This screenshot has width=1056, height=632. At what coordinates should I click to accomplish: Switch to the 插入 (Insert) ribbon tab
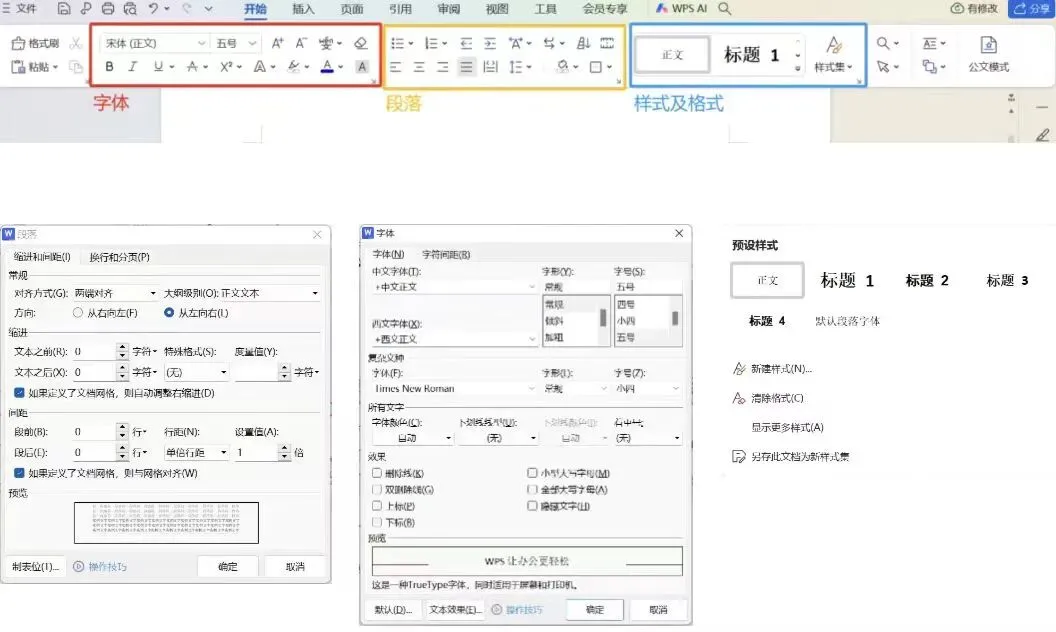point(303,9)
